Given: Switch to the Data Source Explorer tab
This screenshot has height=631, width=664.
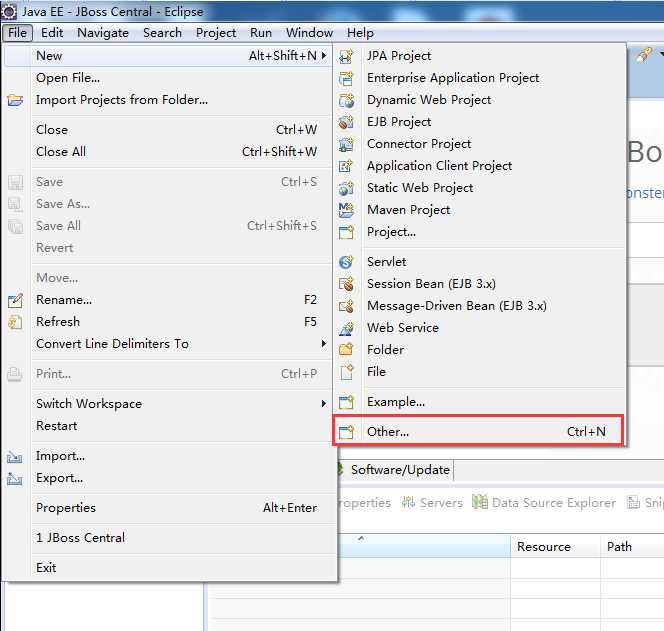Looking at the screenshot, I should pyautogui.click(x=544, y=503).
